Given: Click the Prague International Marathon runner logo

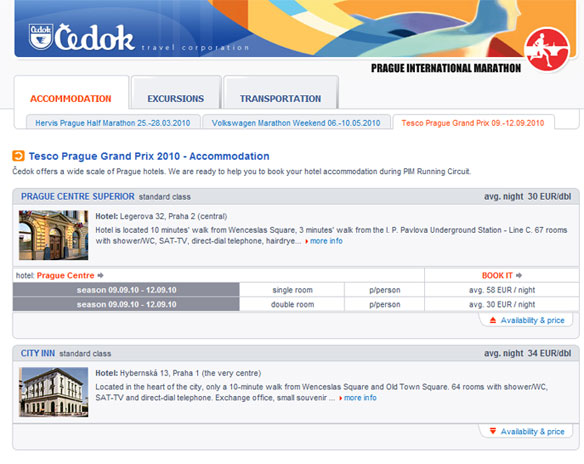Looking at the screenshot, I should click(547, 49).
